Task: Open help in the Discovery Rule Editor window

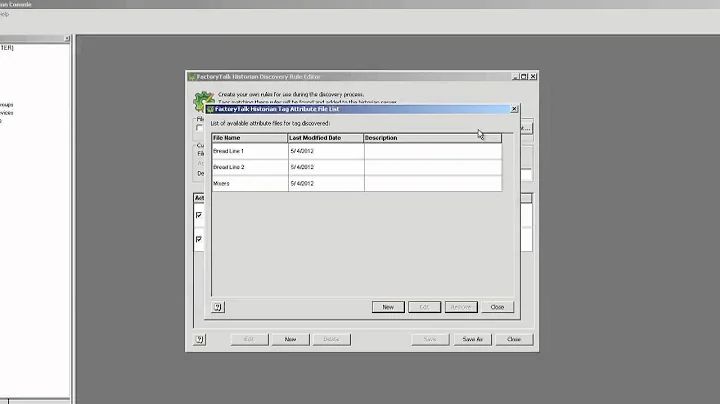Action: click(x=199, y=339)
